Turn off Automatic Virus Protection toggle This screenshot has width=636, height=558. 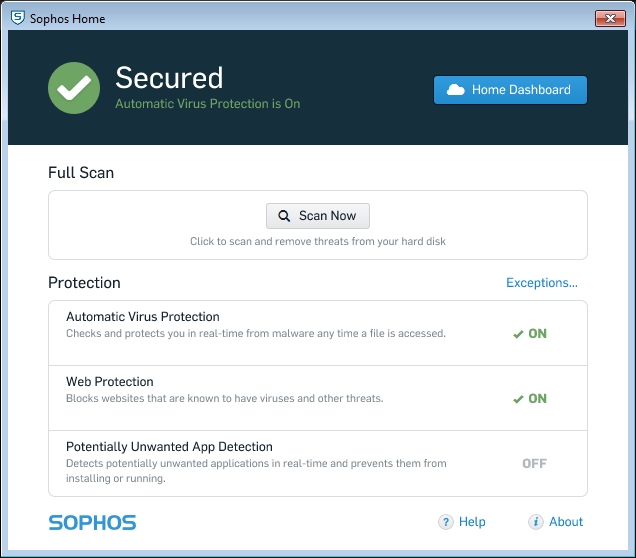coord(530,334)
